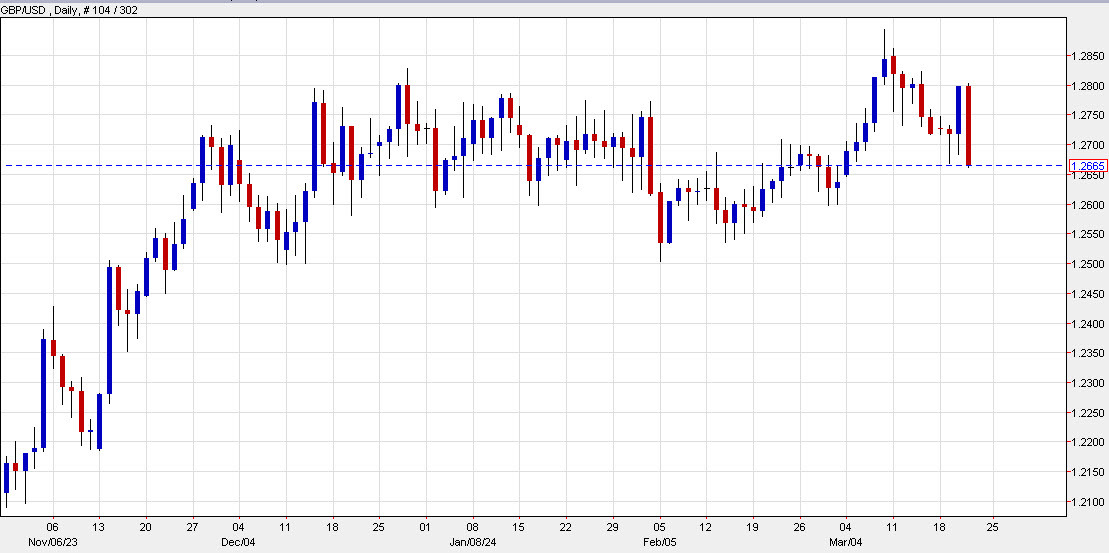Click the 1.2150 price axis label

[x=1088, y=472]
